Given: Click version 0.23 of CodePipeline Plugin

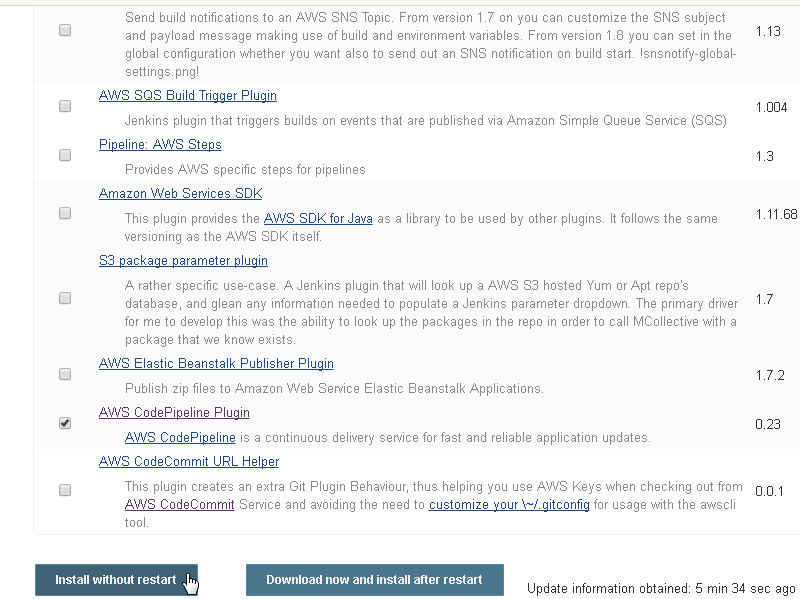Looking at the screenshot, I should [x=768, y=424].
